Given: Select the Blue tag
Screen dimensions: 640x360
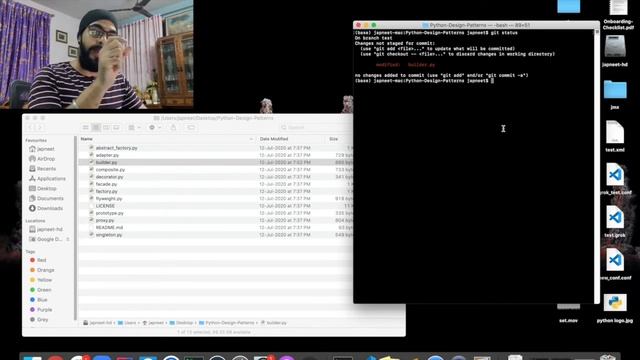Looking at the screenshot, I should coord(38,300).
